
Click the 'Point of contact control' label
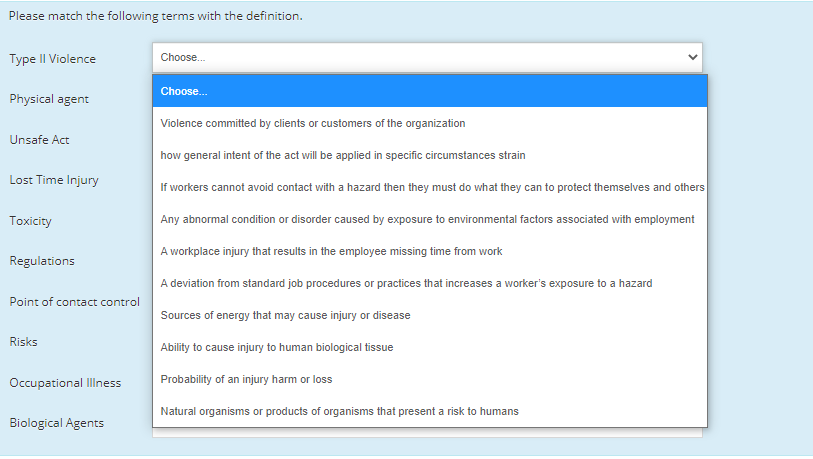(74, 302)
